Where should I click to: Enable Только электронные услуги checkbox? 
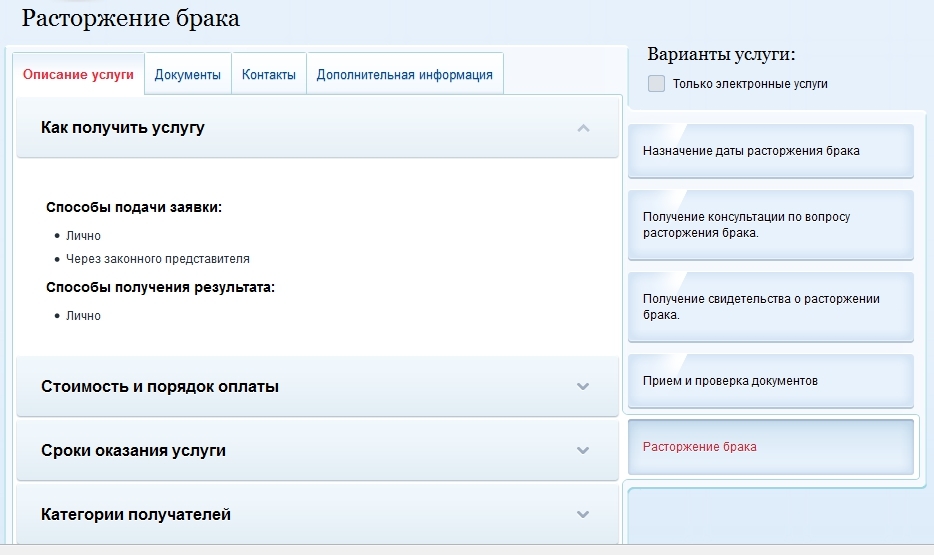pyautogui.click(x=656, y=83)
